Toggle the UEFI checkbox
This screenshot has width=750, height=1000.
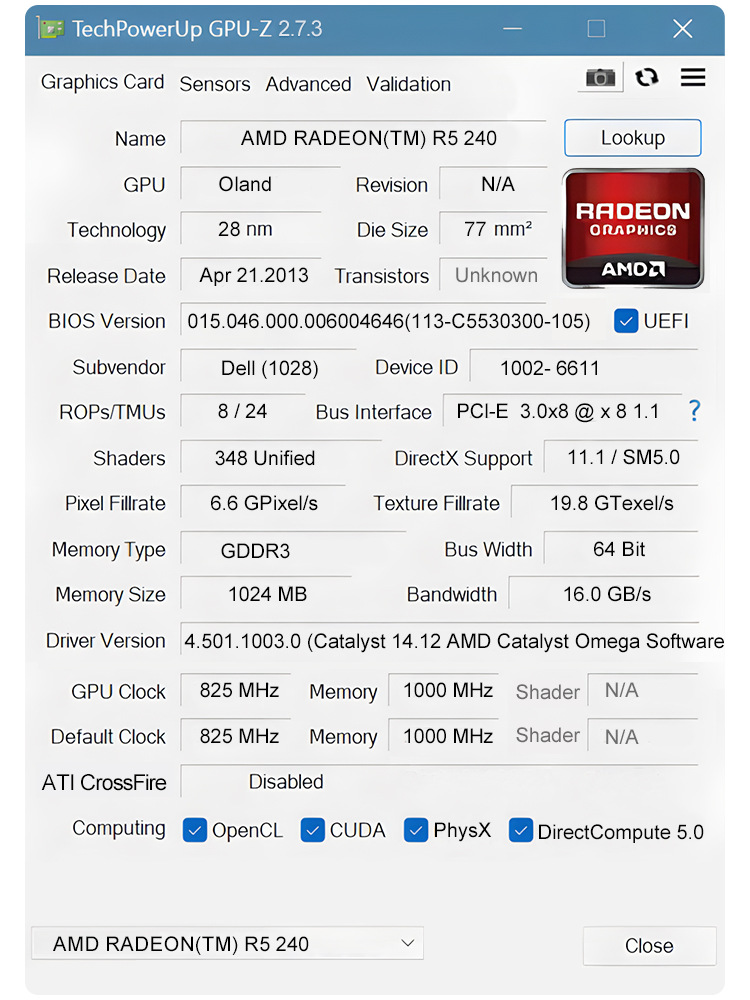coord(627,321)
